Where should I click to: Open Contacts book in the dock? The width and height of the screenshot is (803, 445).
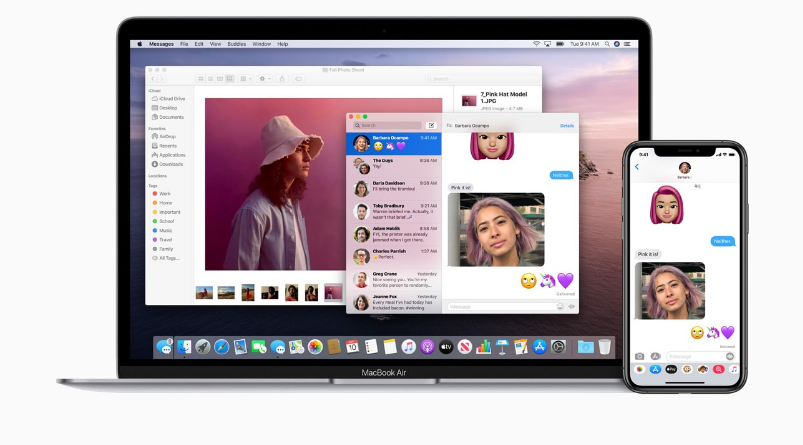333,347
